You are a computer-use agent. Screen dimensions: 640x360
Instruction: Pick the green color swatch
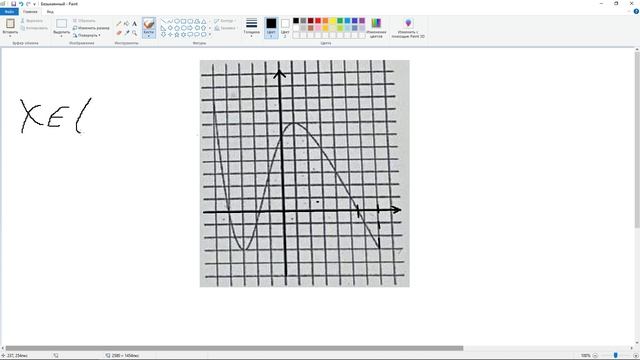pyautogui.click(x=340, y=20)
